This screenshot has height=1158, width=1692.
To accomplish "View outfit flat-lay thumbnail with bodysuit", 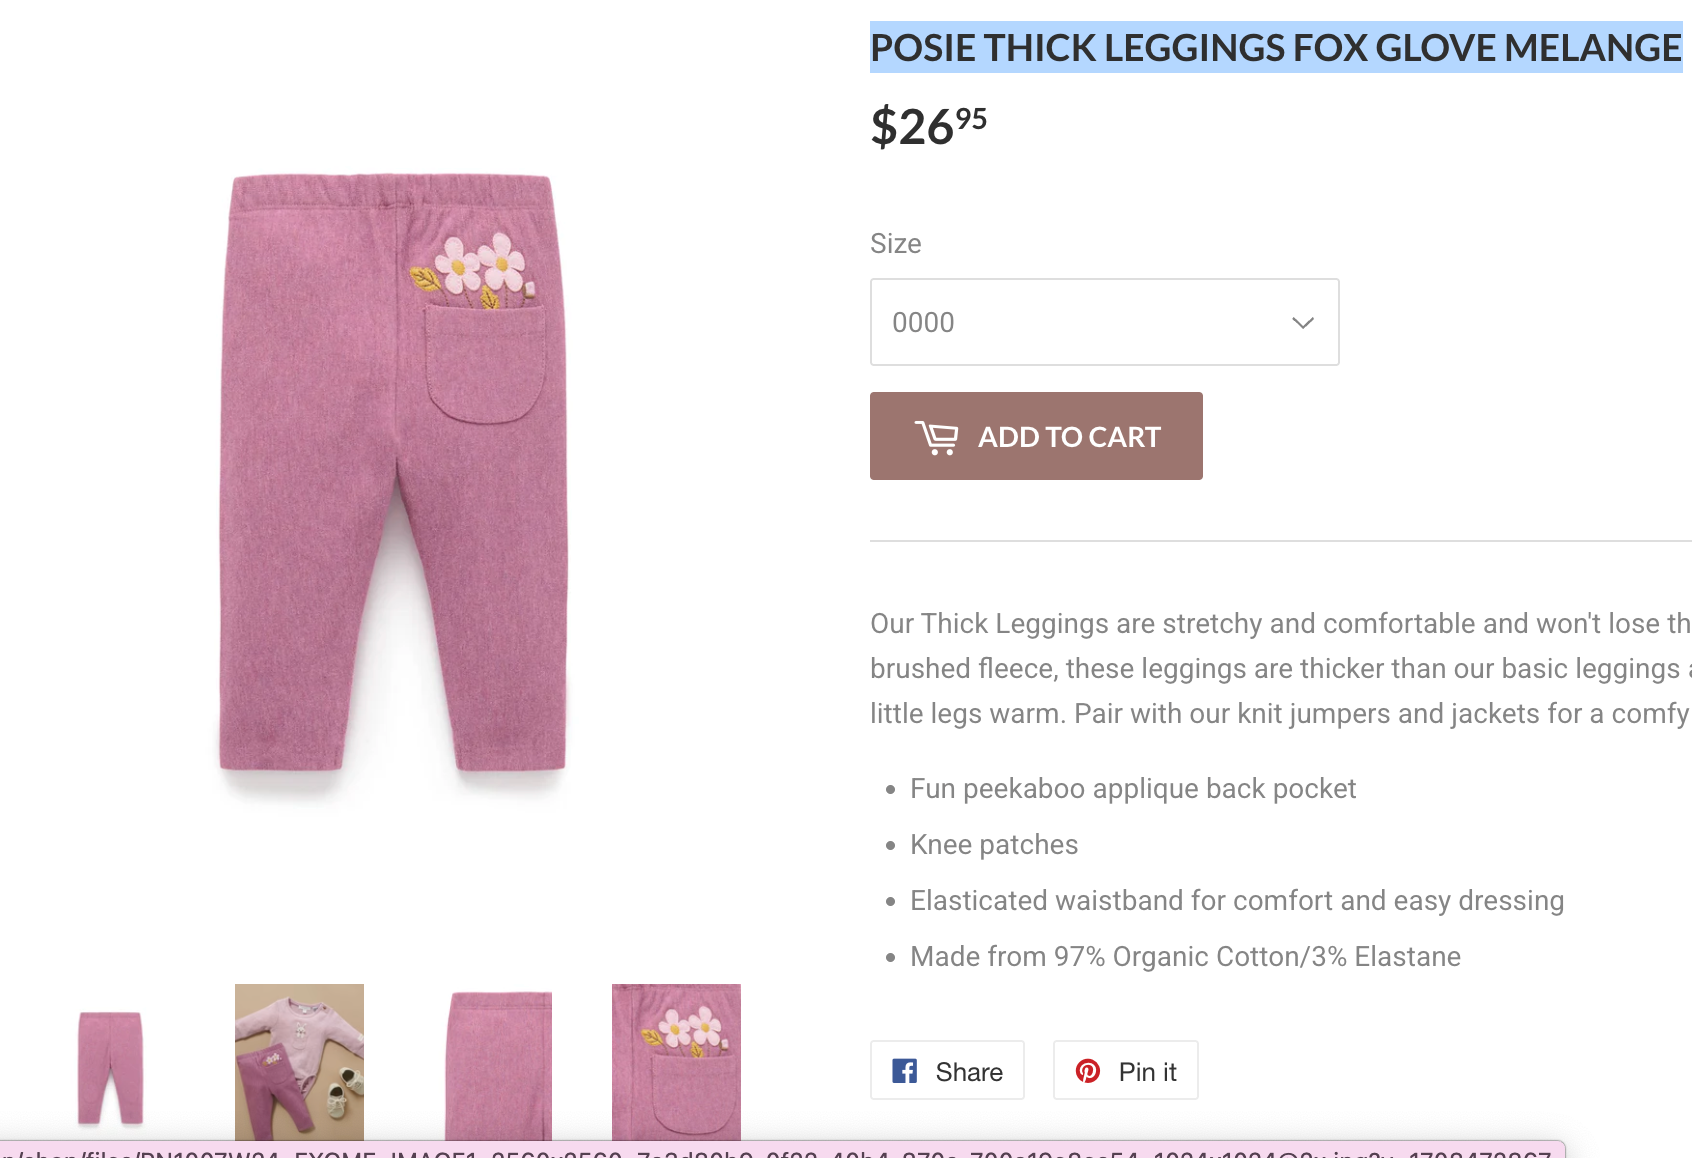I will click(x=299, y=1062).
